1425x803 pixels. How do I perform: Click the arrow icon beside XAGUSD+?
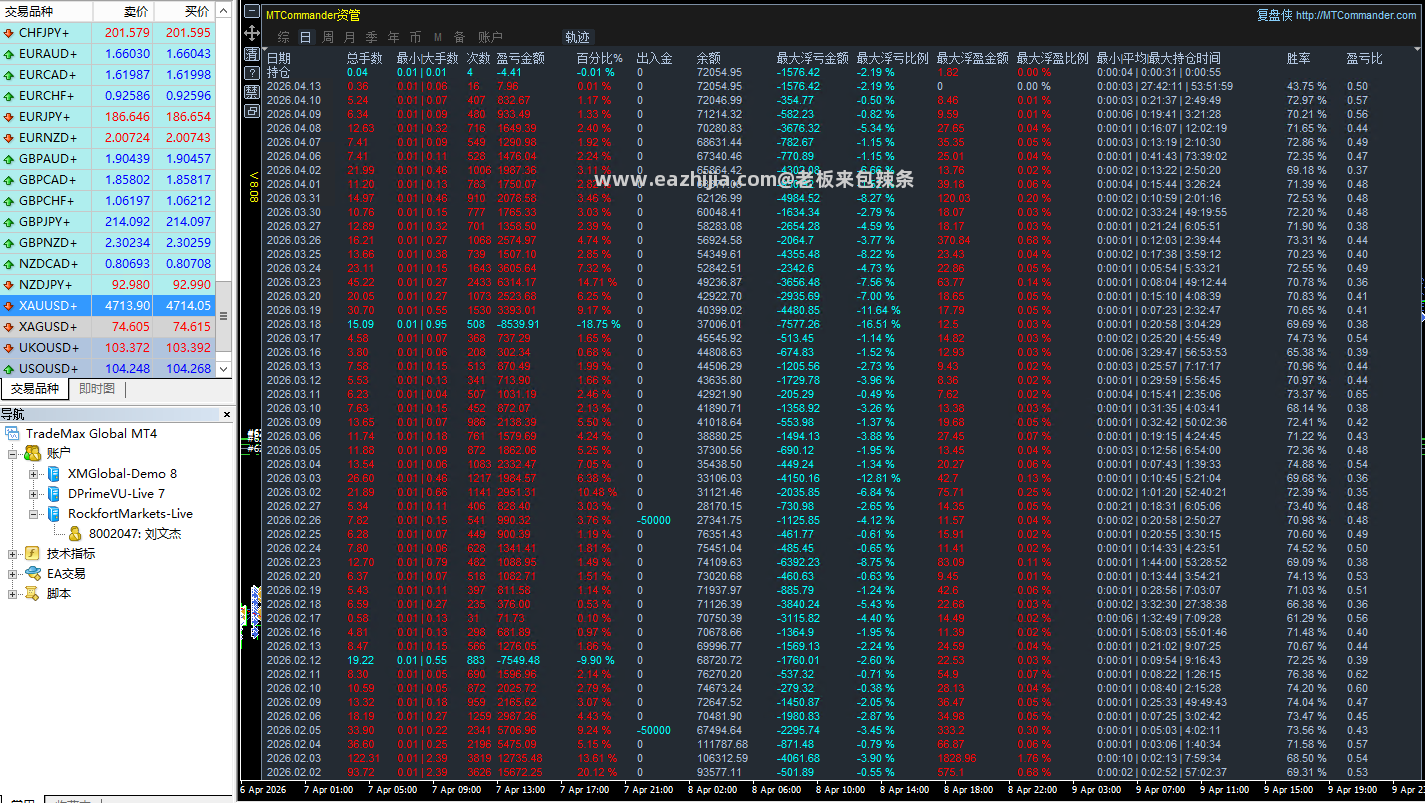[x=9, y=327]
